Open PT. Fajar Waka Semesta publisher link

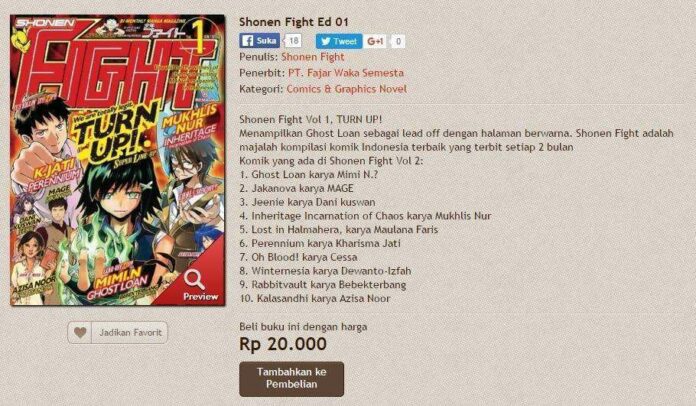click(346, 73)
